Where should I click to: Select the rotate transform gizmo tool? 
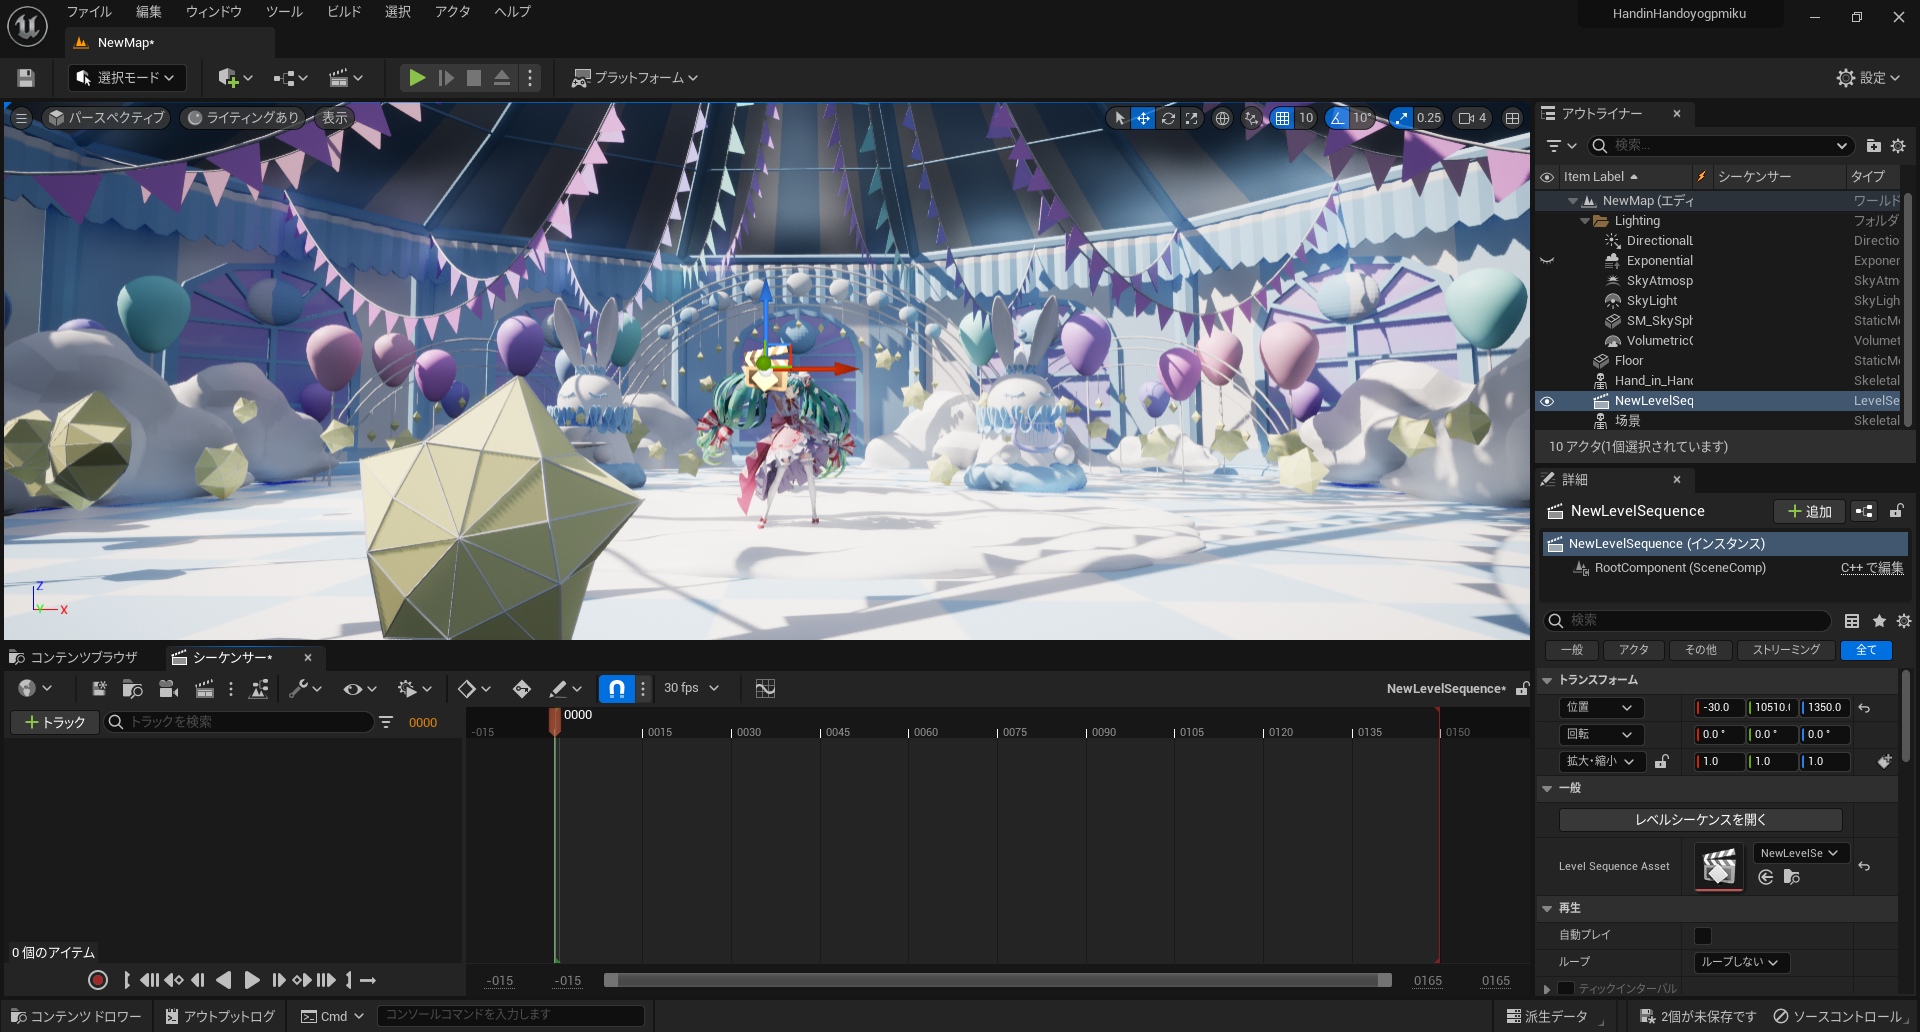(1167, 118)
